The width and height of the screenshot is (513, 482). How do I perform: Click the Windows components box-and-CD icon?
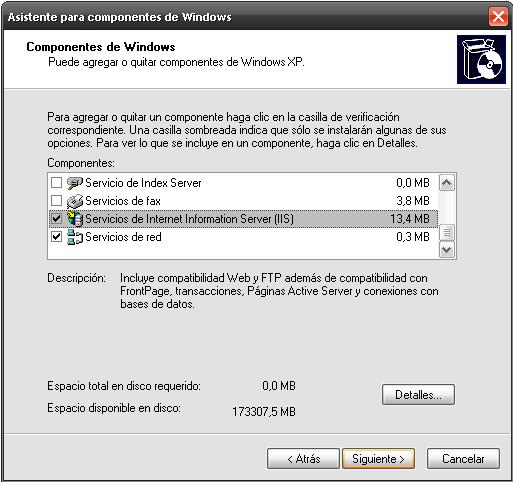pos(481,59)
